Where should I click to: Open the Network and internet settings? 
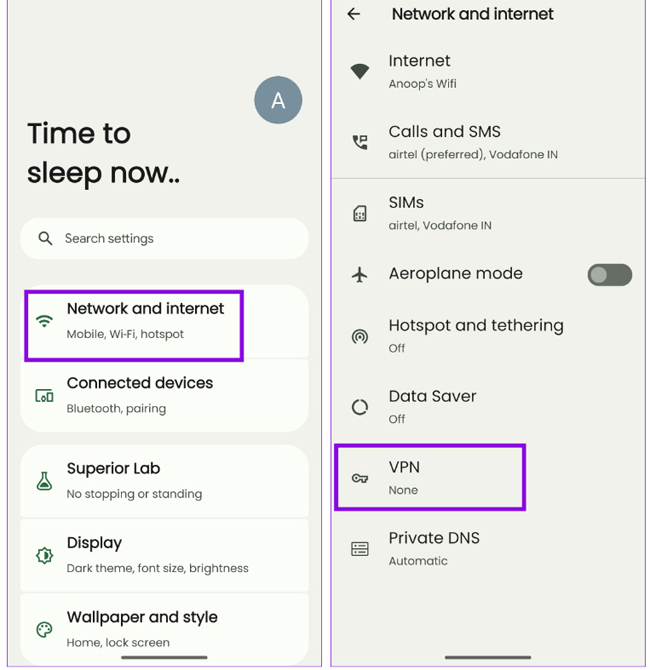pyautogui.click(x=145, y=321)
